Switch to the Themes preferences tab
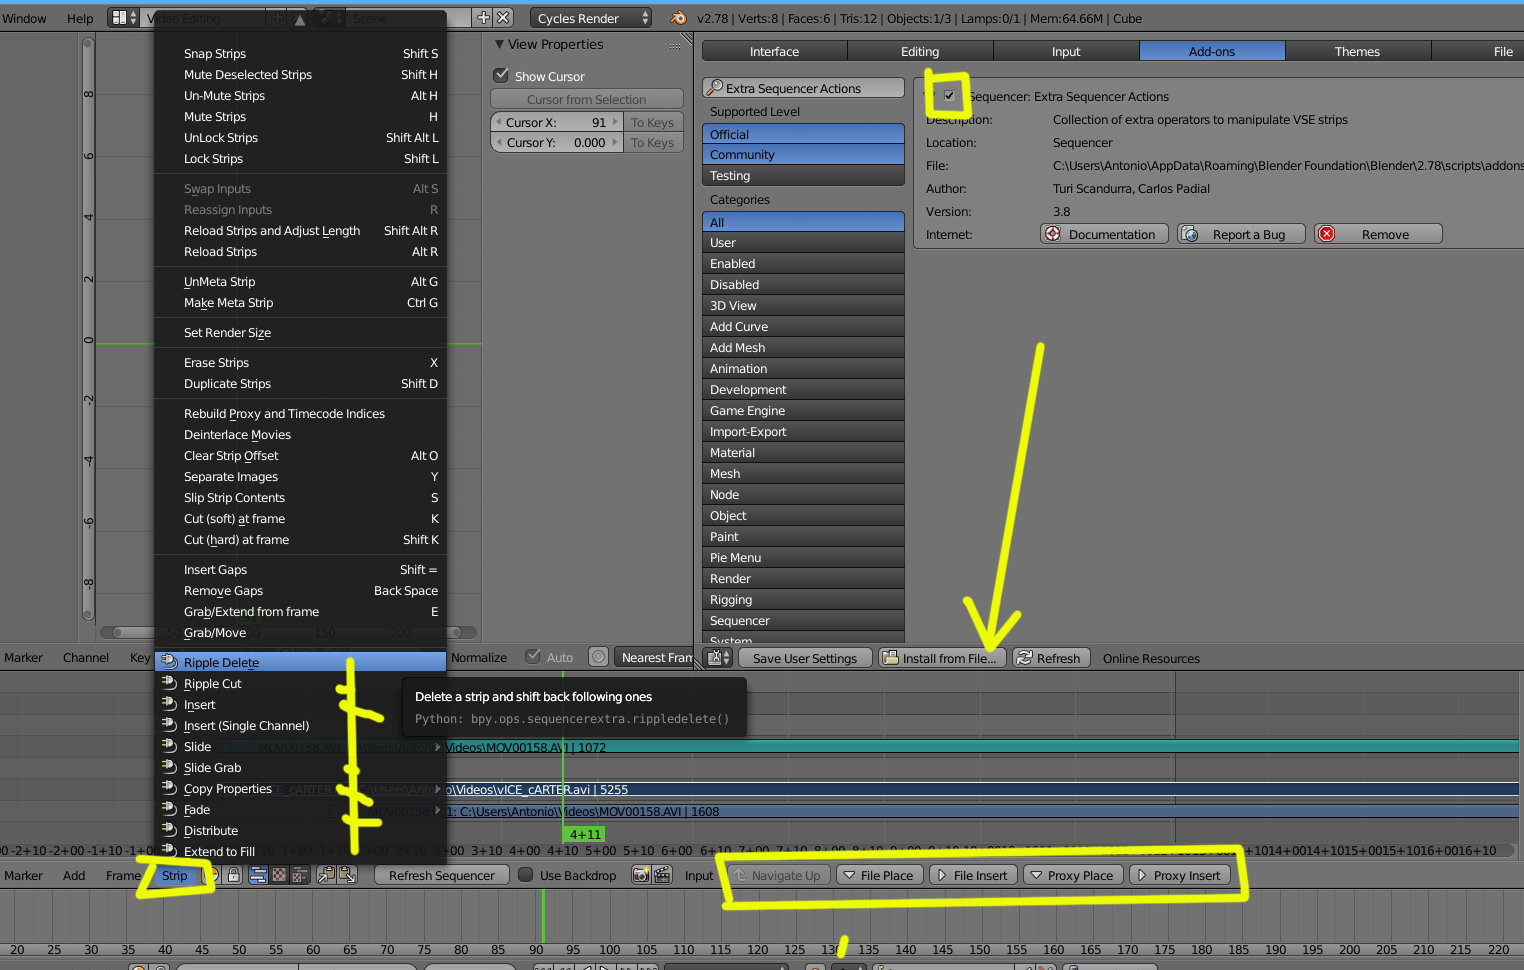1524x970 pixels. coord(1357,51)
